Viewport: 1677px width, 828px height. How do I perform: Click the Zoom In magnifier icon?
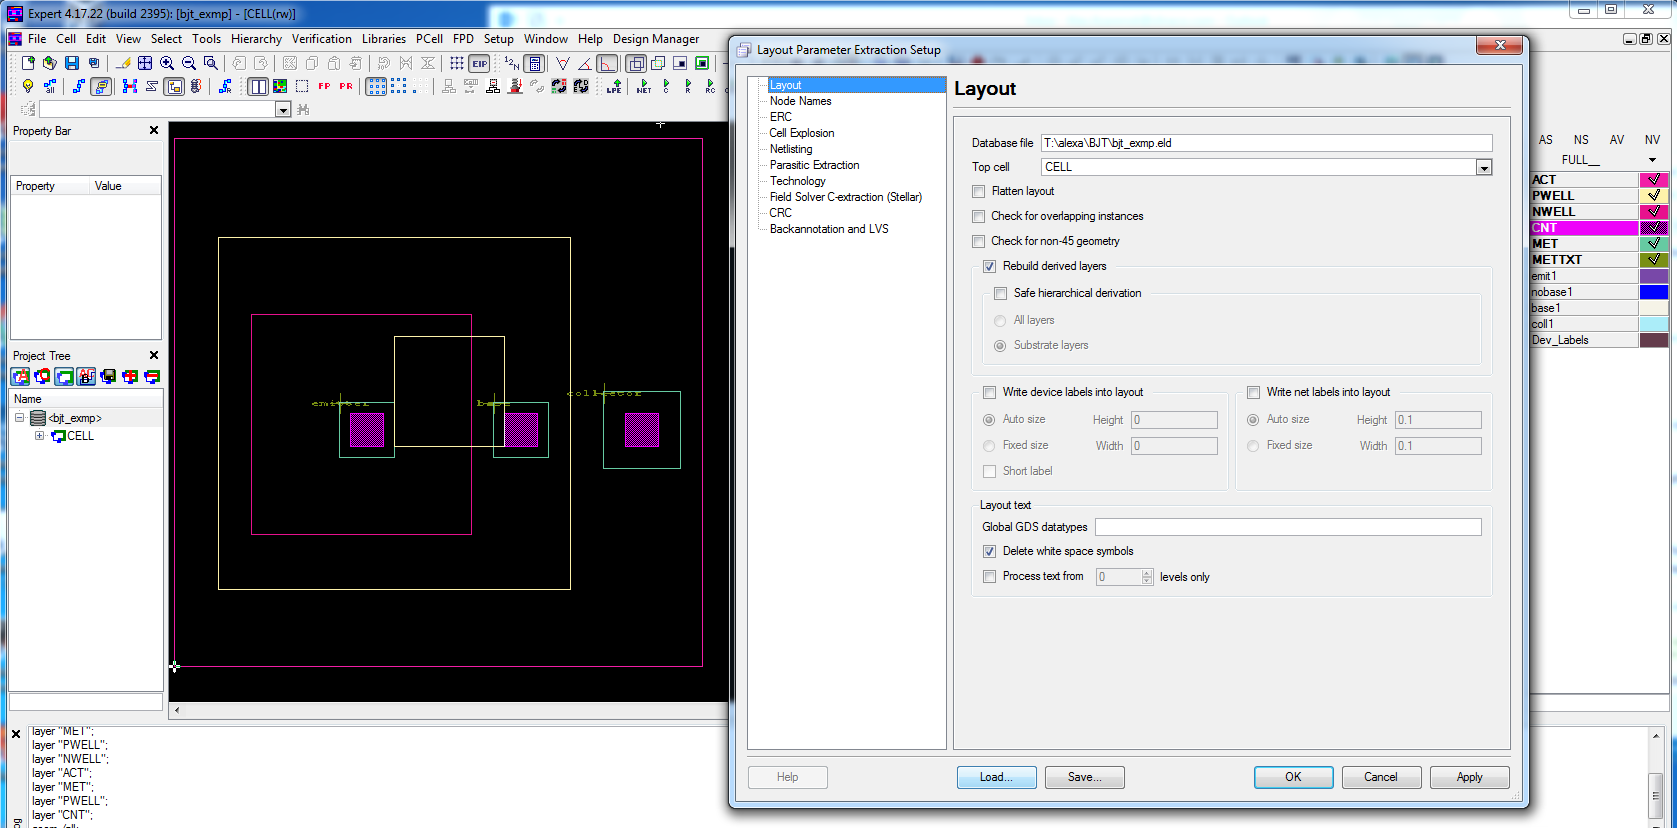(167, 63)
